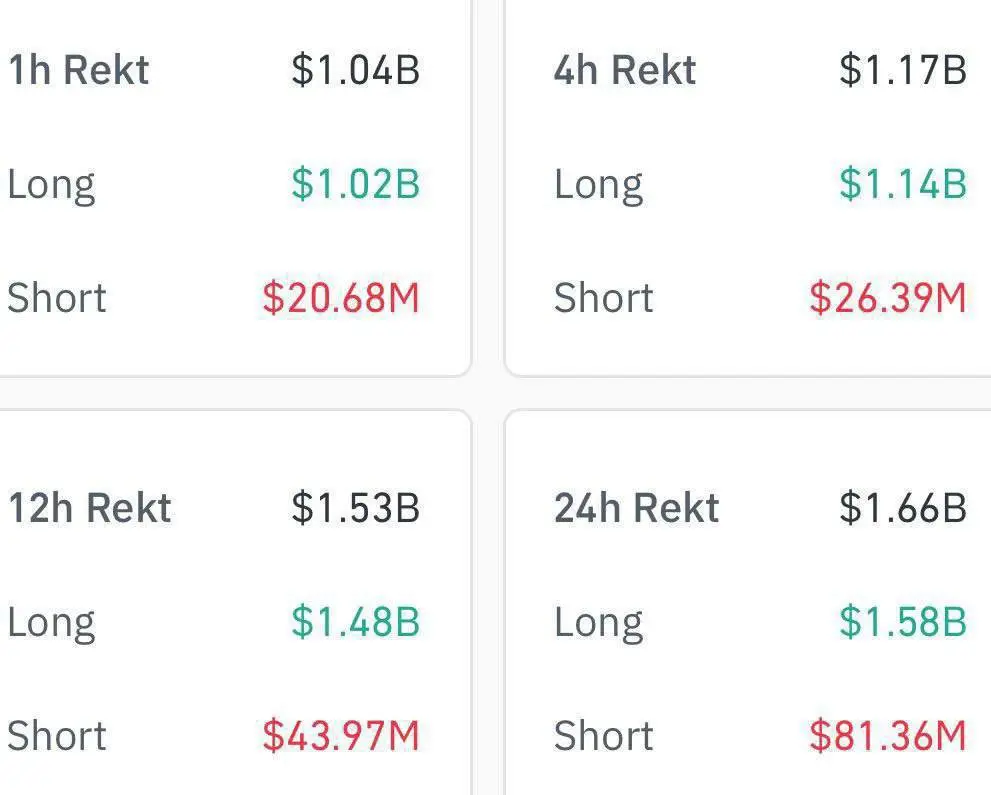Click the 12h Short value $43.97M
The height and width of the screenshot is (795, 991).
[341, 736]
